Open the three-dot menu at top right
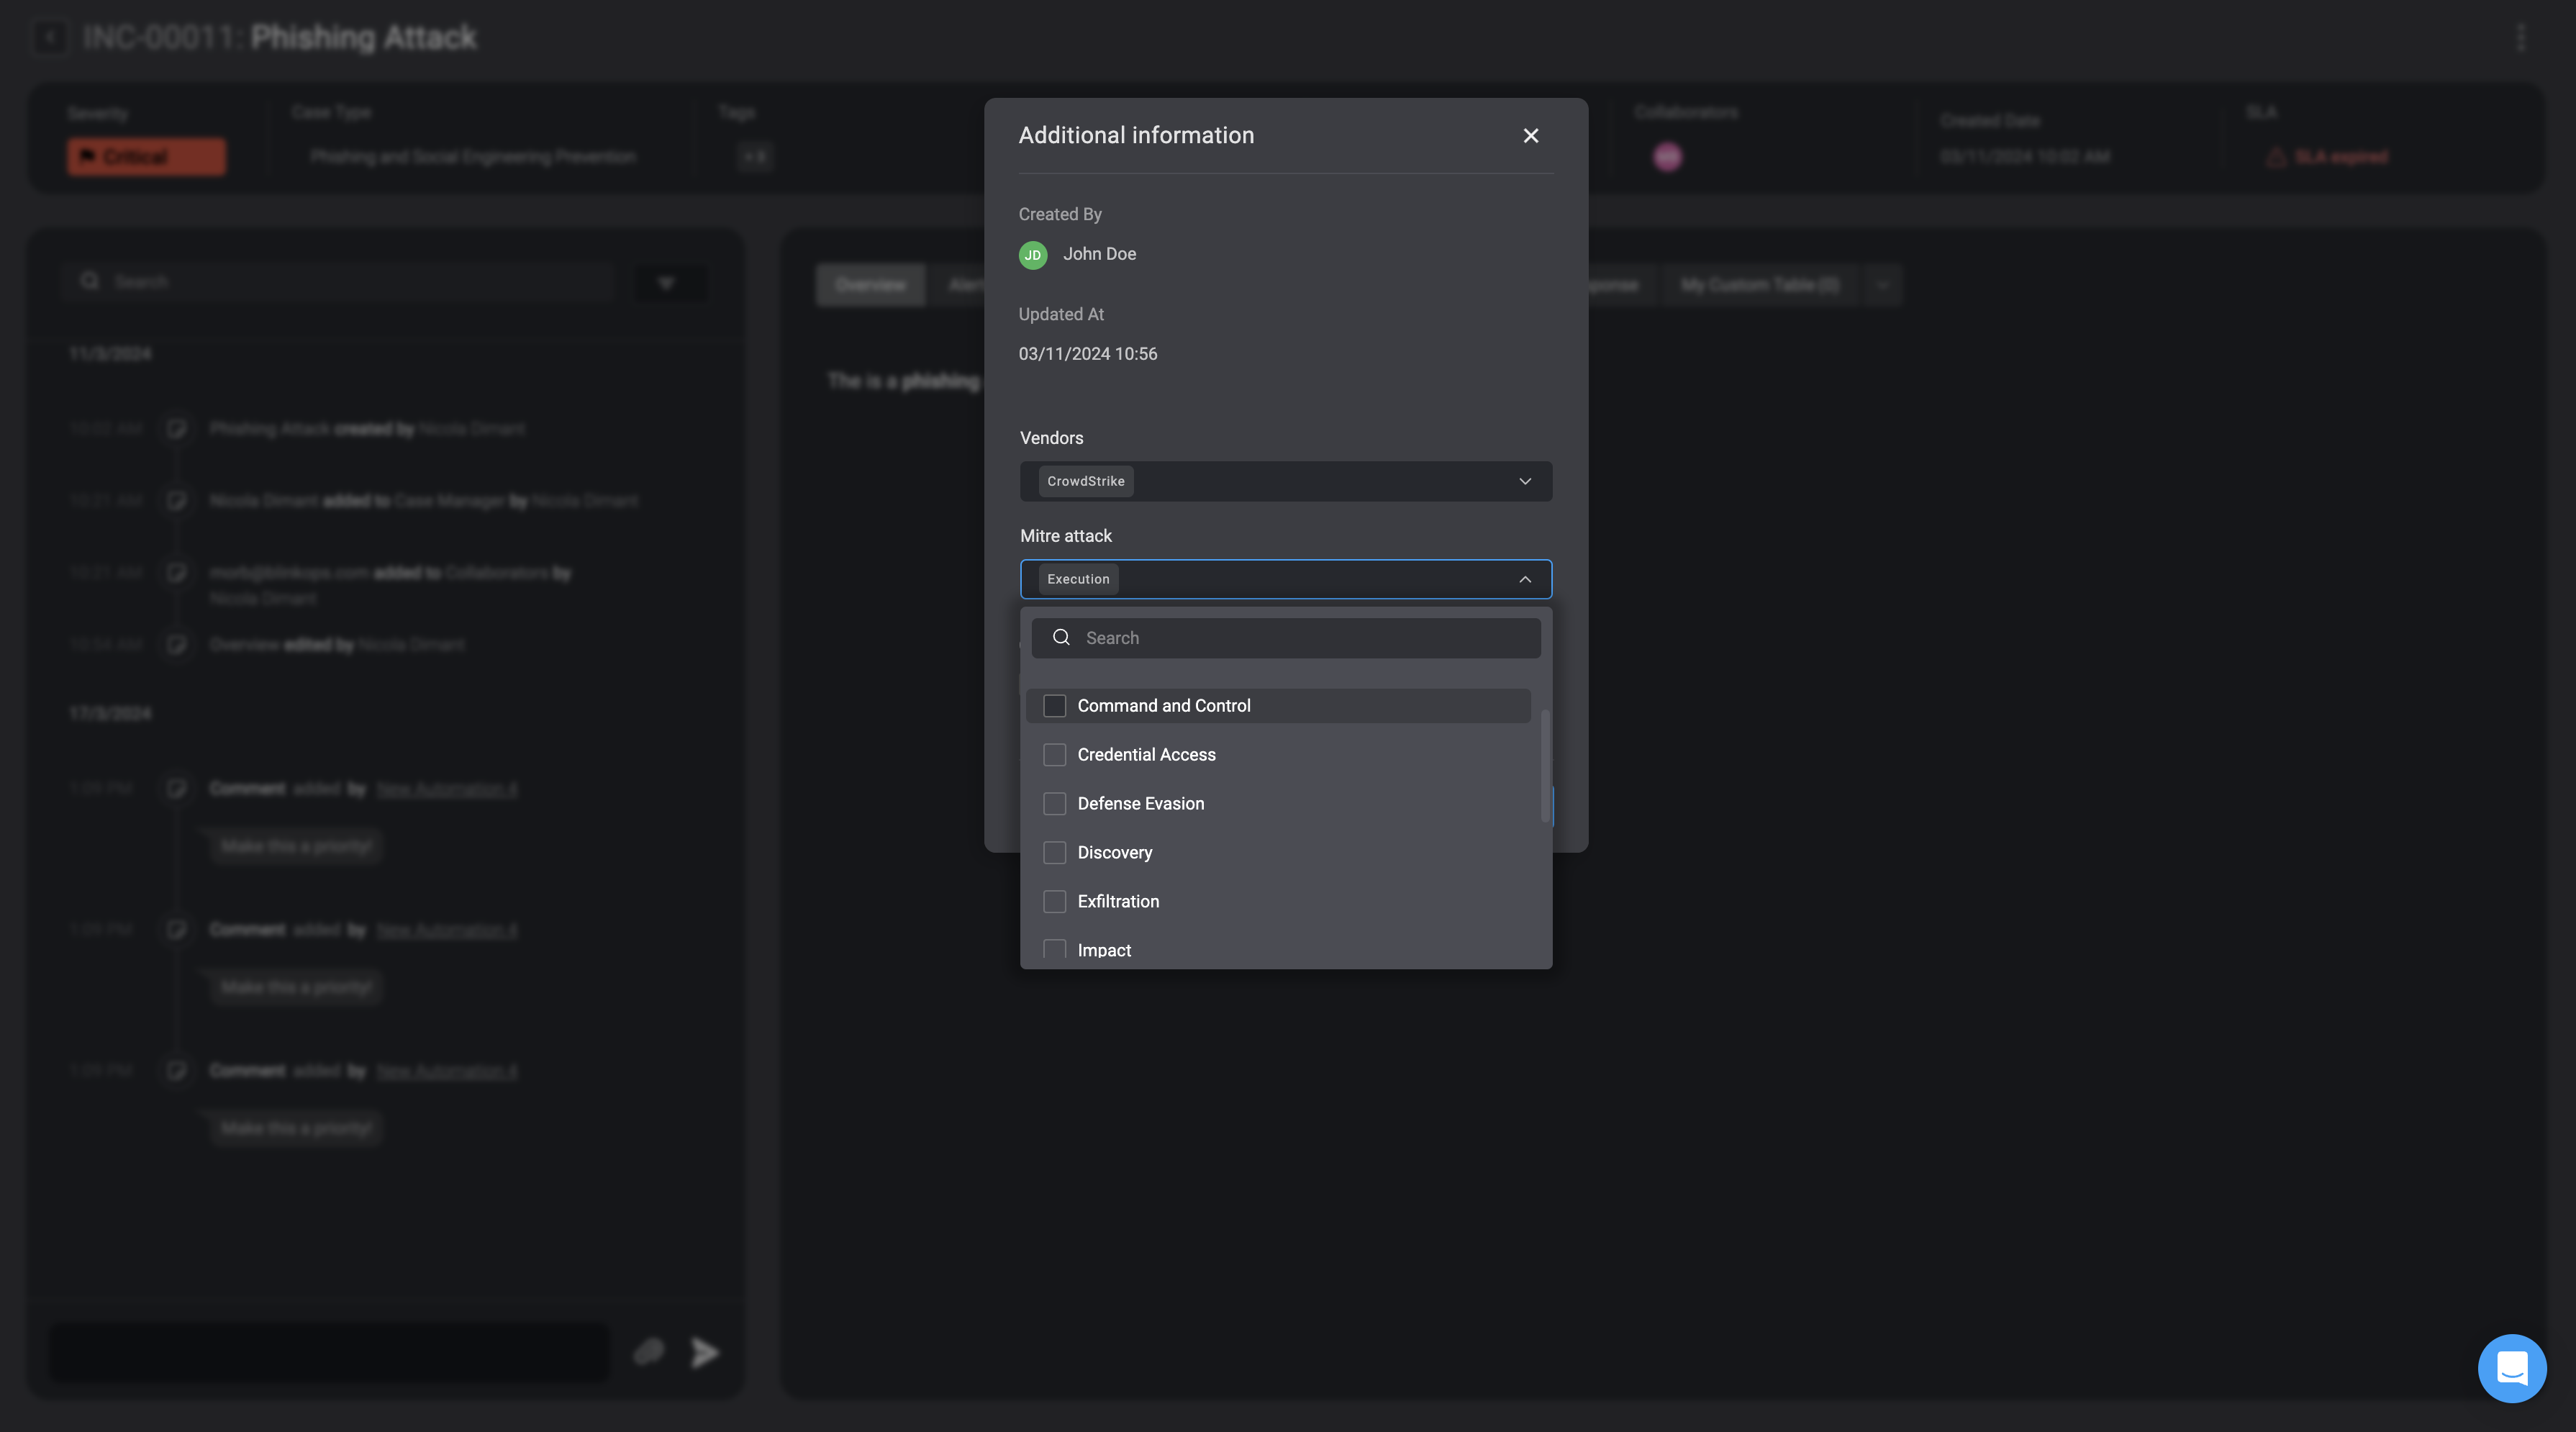2576x1432 pixels. [x=2520, y=38]
